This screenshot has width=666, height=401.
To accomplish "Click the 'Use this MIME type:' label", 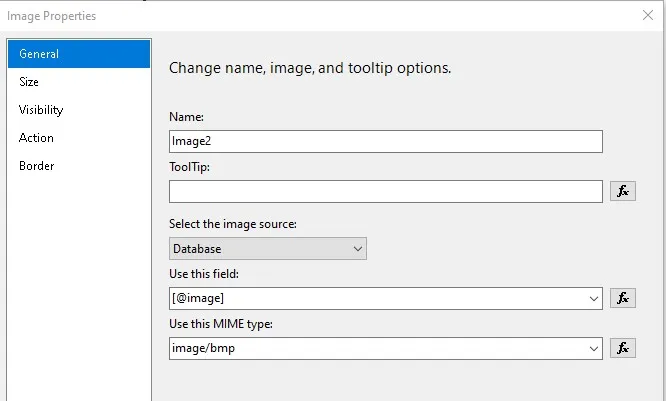I will pyautogui.click(x=222, y=323).
